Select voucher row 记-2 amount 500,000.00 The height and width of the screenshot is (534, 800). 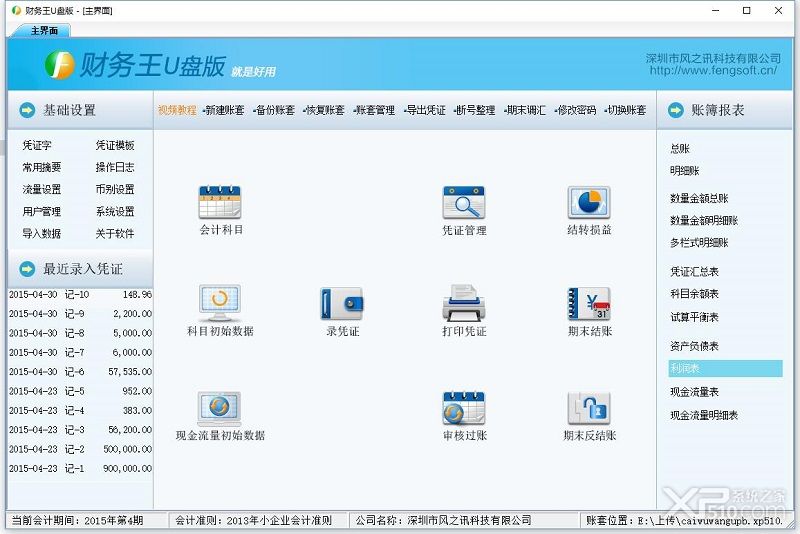[80, 449]
